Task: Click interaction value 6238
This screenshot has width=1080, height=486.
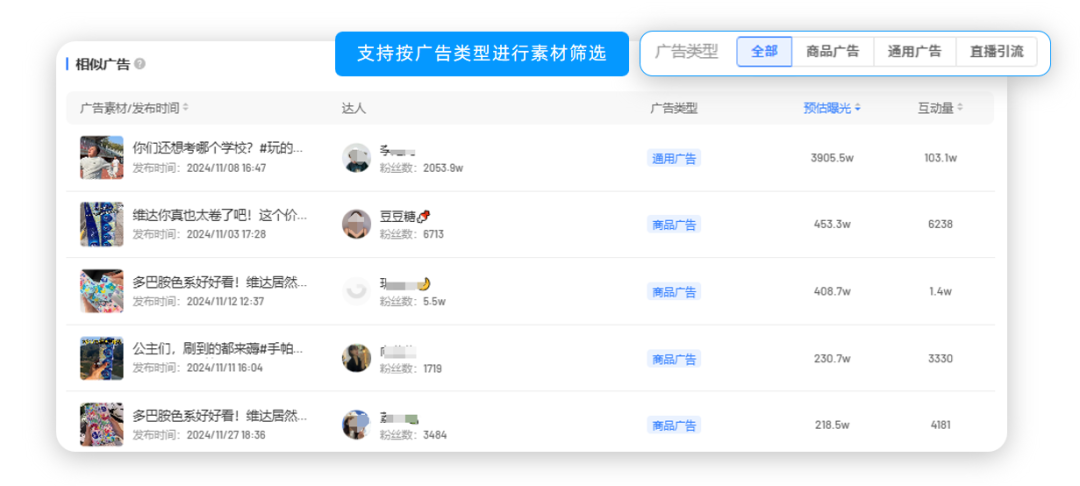Action: click(940, 224)
